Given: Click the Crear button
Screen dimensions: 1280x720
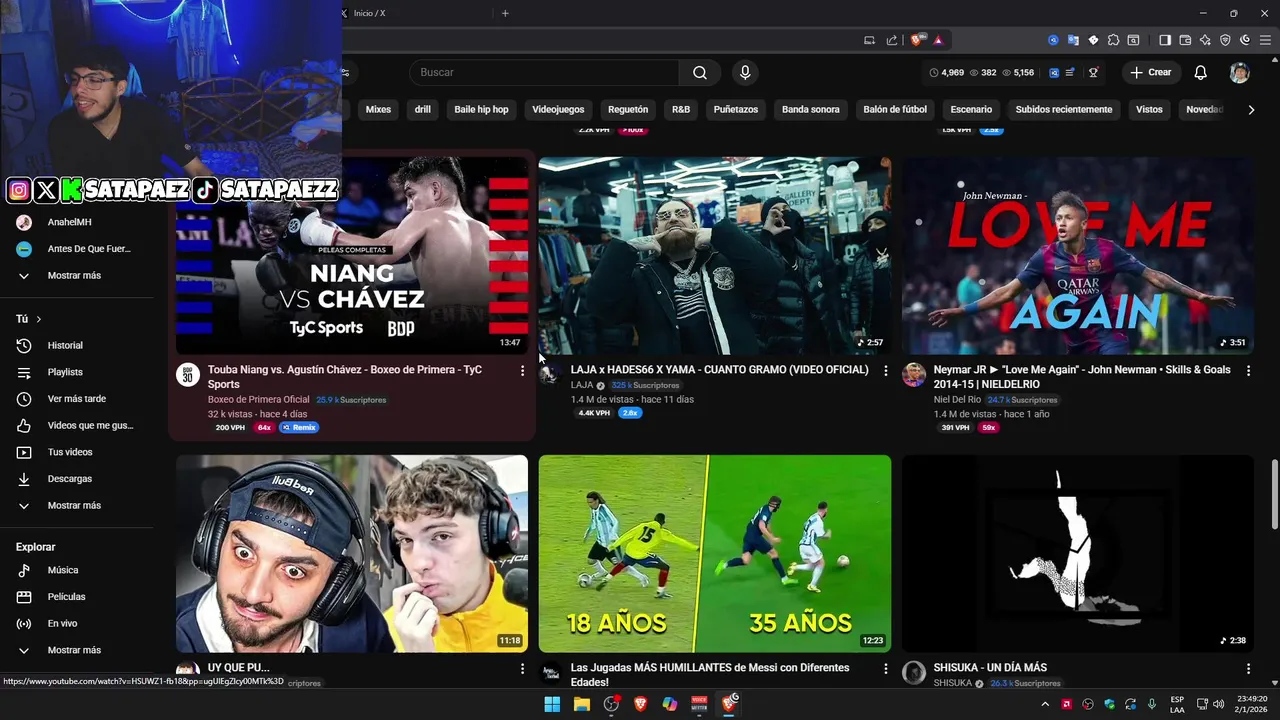Looking at the screenshot, I should pyautogui.click(x=1150, y=72).
